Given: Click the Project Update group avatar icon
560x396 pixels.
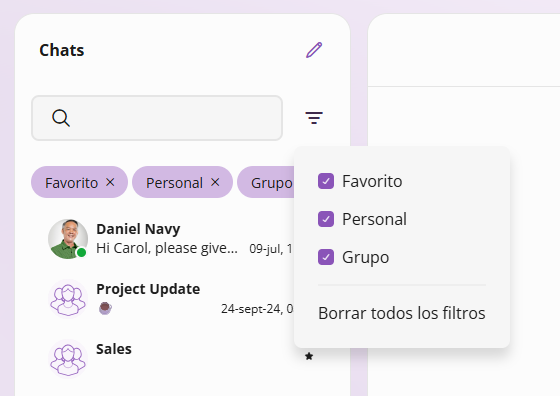Looking at the screenshot, I should coord(68,299).
